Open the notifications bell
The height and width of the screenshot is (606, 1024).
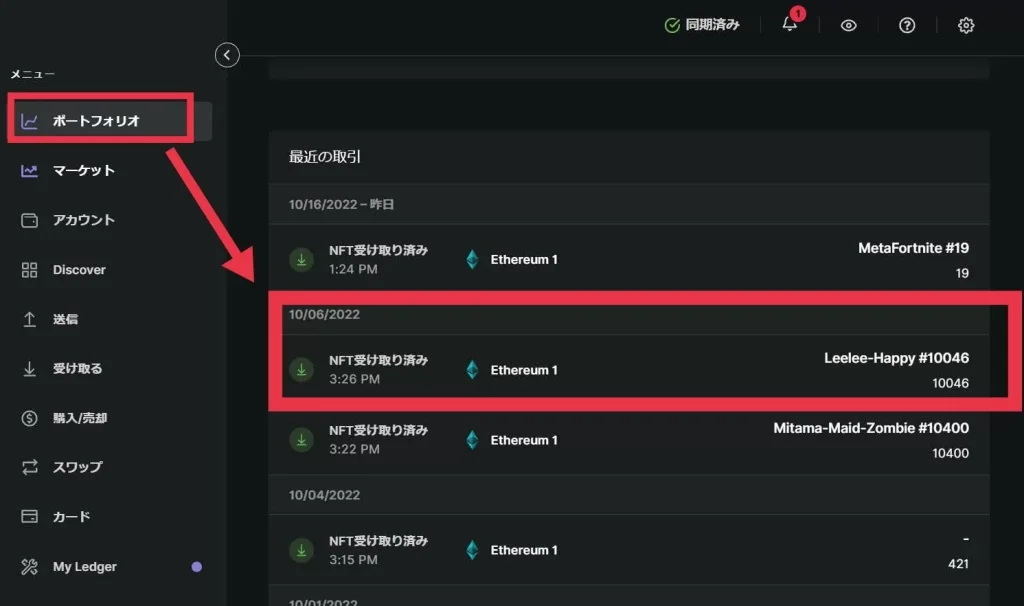coord(790,24)
